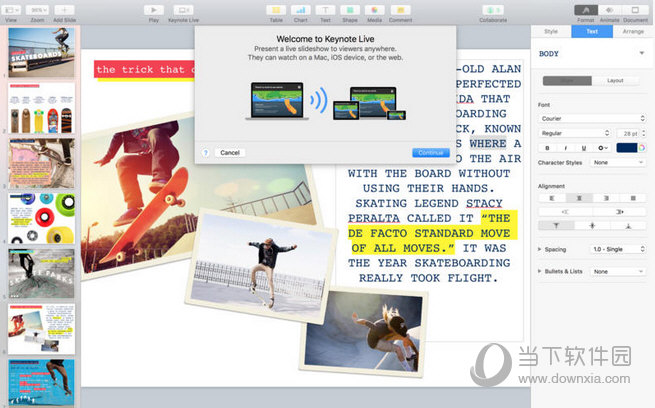Toggle italic text formatting
655x408 pixels.
click(x=565, y=148)
